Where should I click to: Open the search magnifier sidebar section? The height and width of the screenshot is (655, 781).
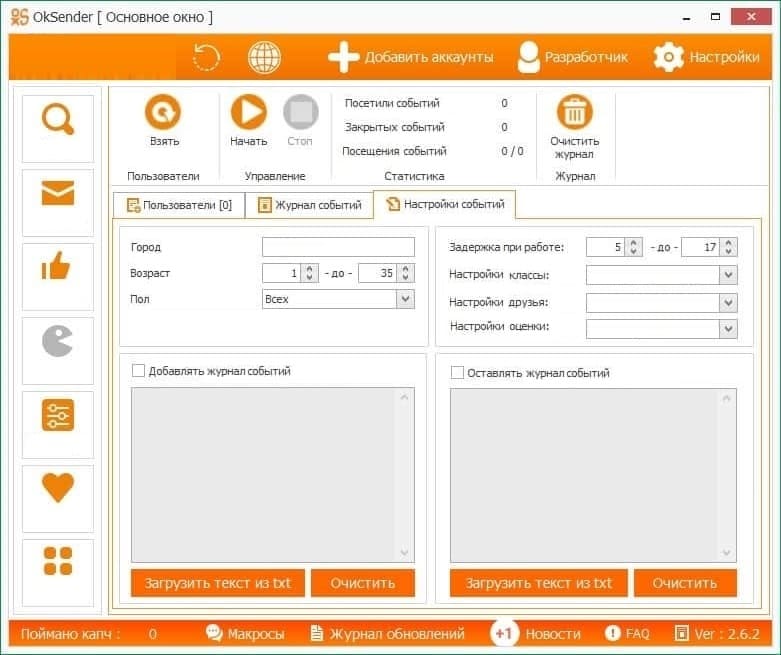coord(58,129)
